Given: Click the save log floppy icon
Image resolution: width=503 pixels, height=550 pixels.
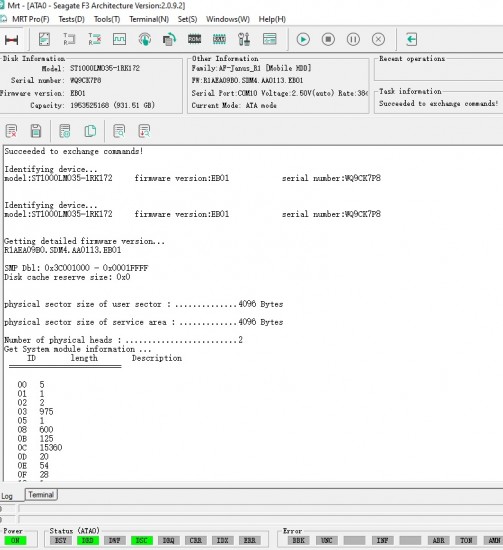Looking at the screenshot, I should click(36, 131).
